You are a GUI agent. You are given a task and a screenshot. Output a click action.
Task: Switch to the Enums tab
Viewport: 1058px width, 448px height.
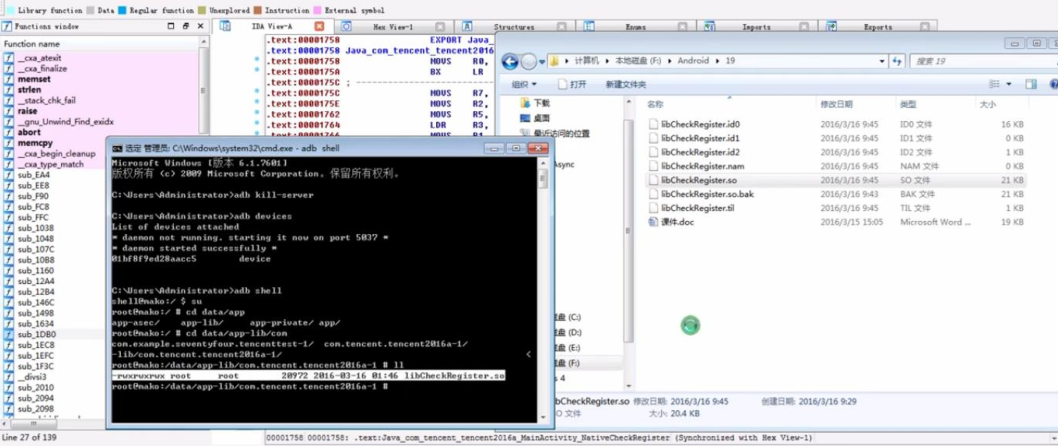point(636,27)
